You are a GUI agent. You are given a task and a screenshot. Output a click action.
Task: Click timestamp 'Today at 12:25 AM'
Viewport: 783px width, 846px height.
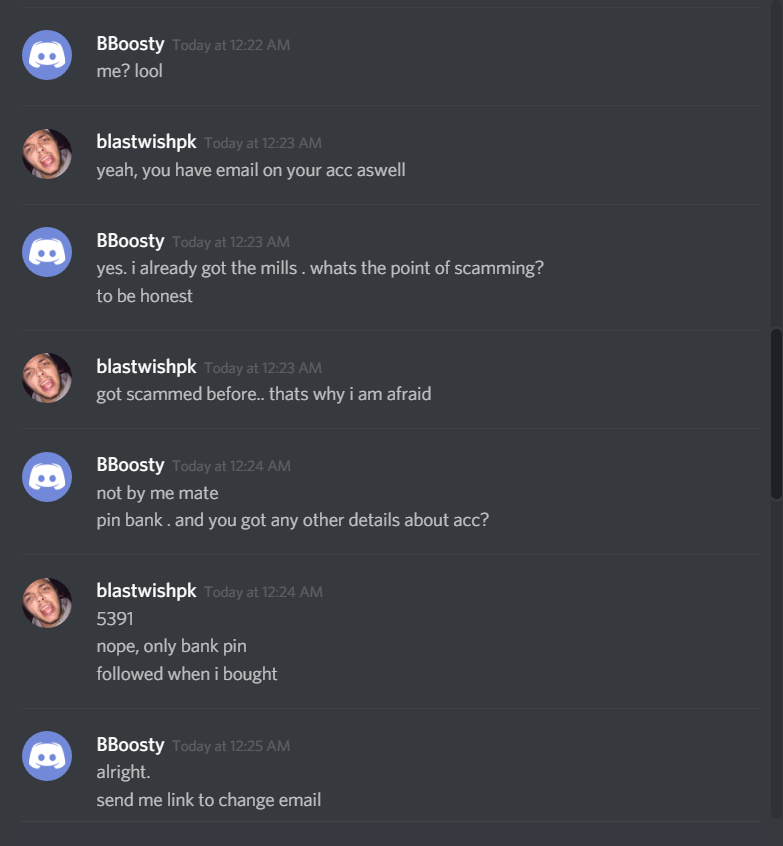(231, 746)
